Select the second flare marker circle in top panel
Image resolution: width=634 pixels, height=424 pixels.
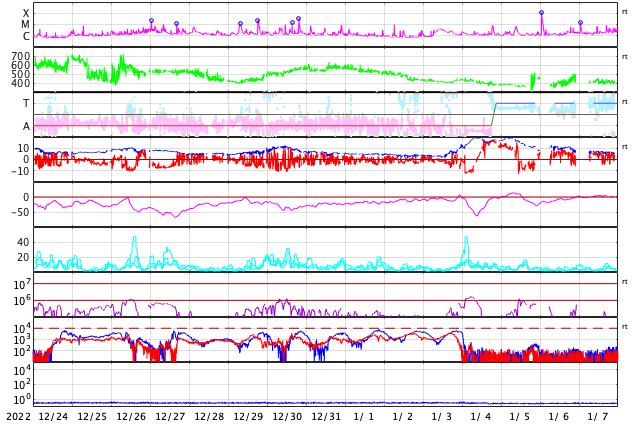(x=176, y=23)
